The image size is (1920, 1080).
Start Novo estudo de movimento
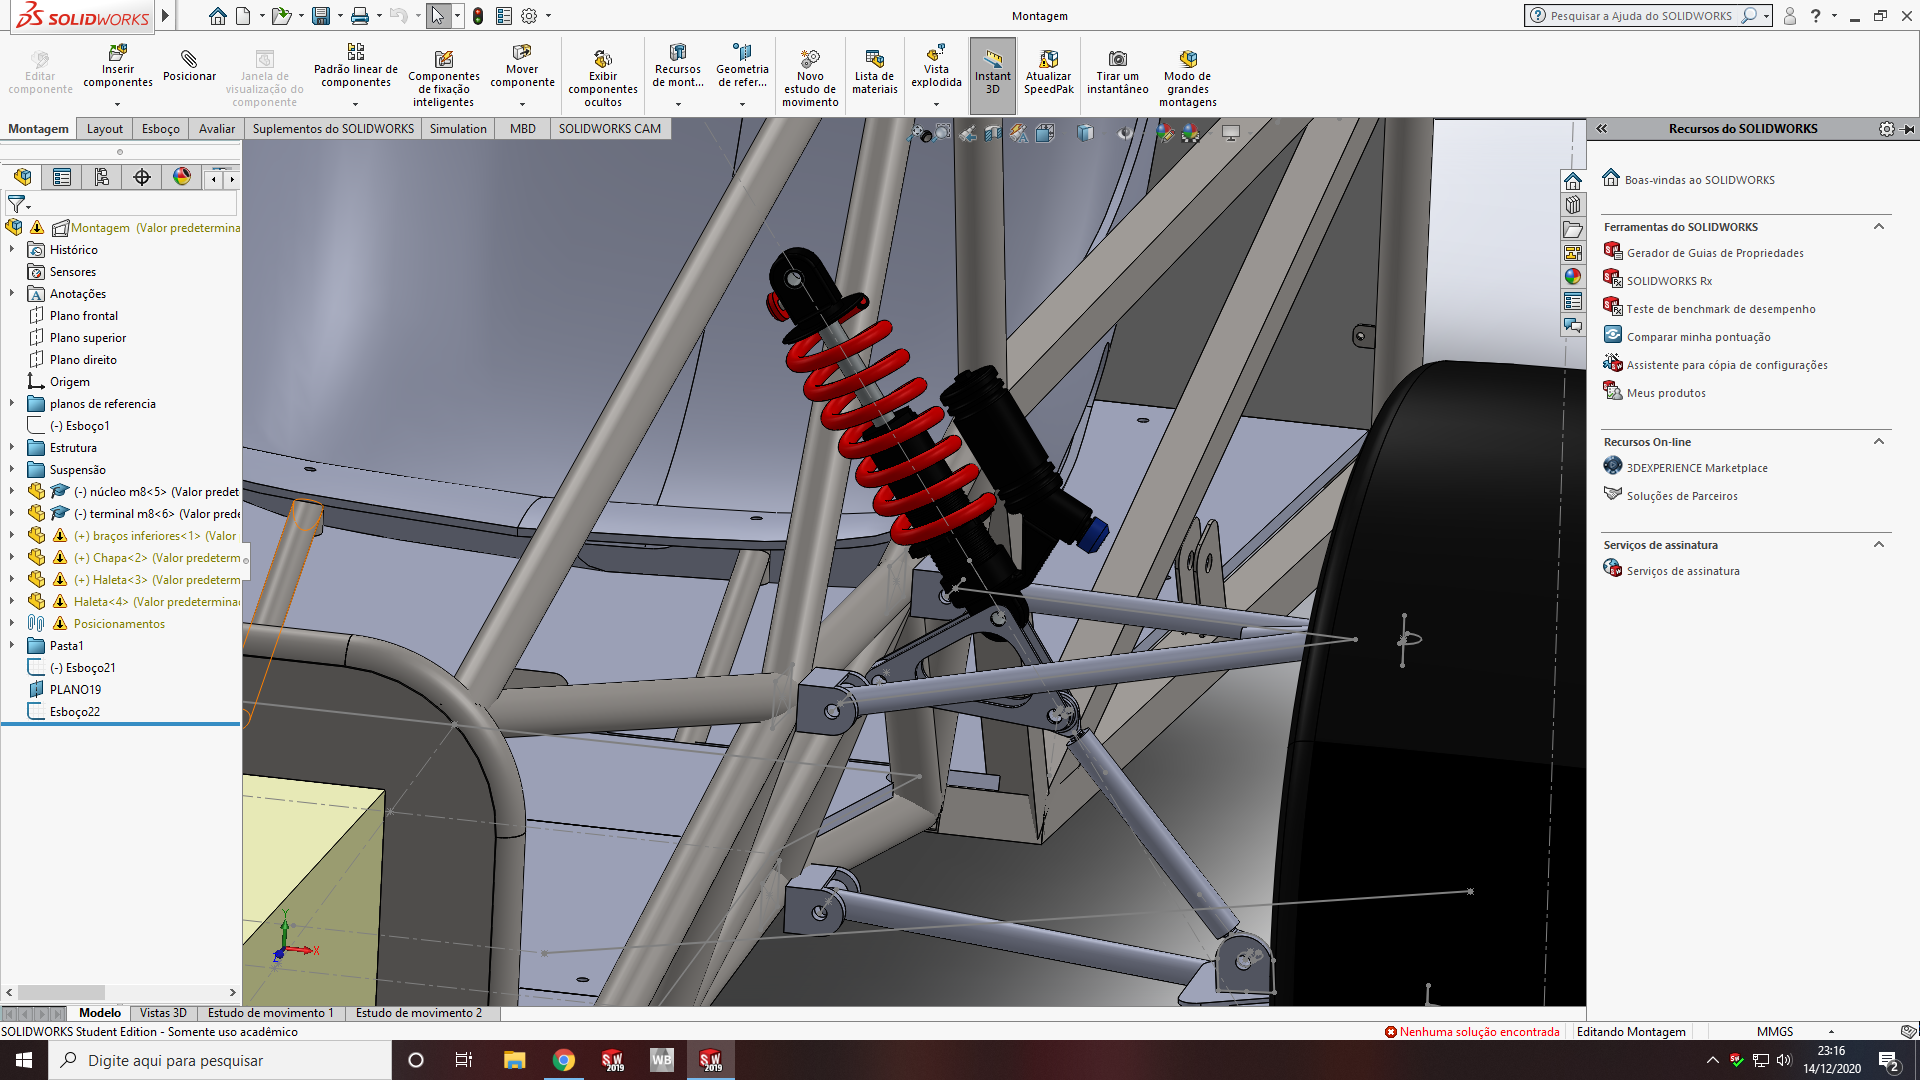point(810,78)
